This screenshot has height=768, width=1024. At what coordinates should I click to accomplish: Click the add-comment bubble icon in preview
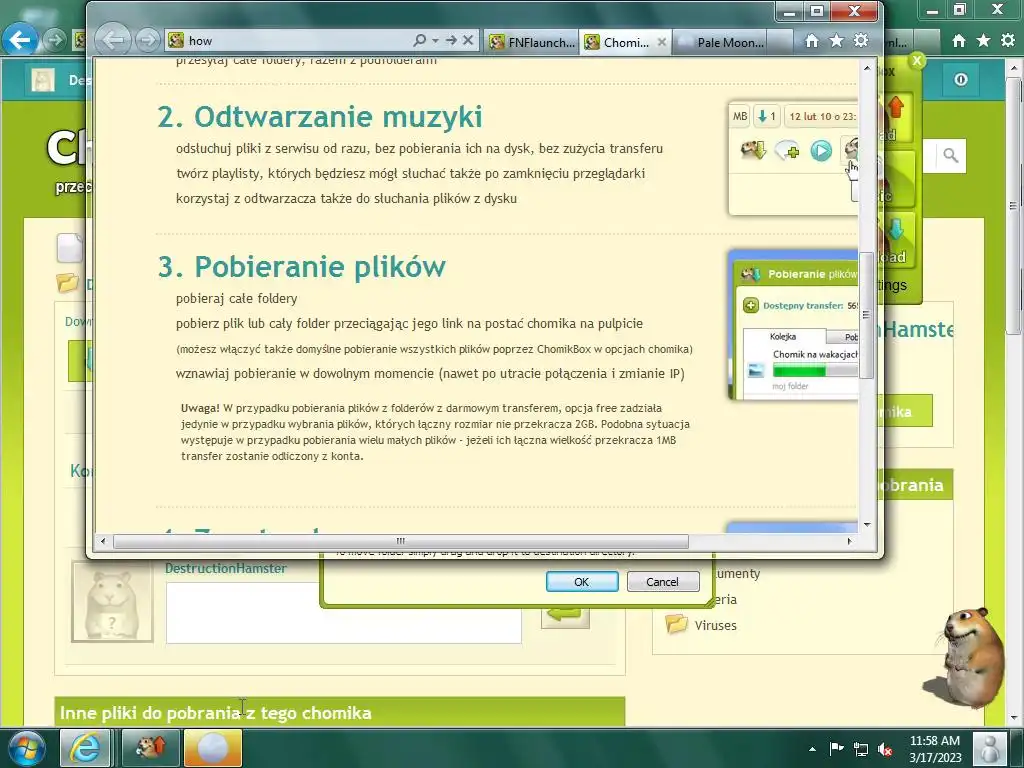coord(787,151)
